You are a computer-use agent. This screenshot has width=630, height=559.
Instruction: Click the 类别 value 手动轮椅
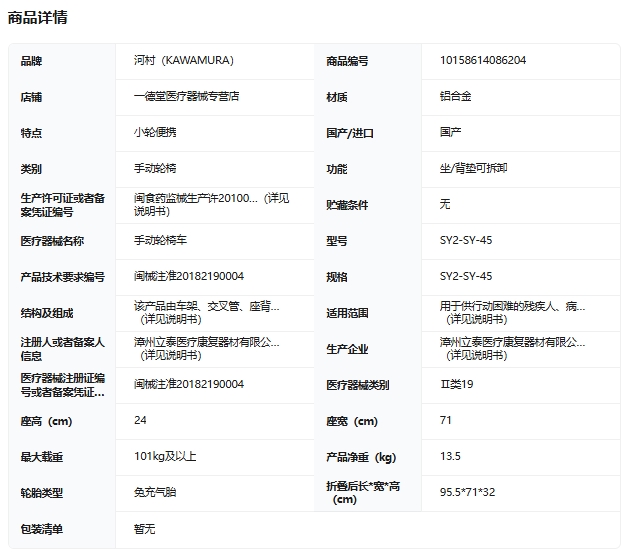155,169
